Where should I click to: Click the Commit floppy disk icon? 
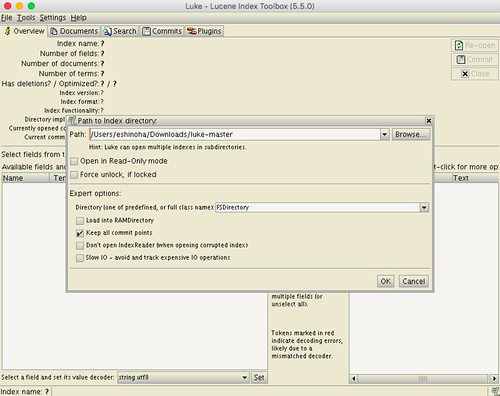[461, 59]
